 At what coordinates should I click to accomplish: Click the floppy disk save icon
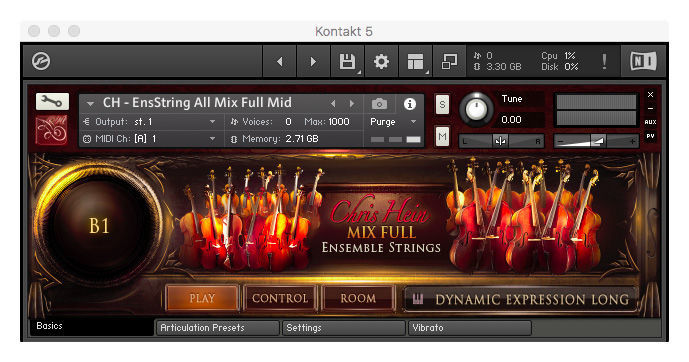click(x=347, y=62)
